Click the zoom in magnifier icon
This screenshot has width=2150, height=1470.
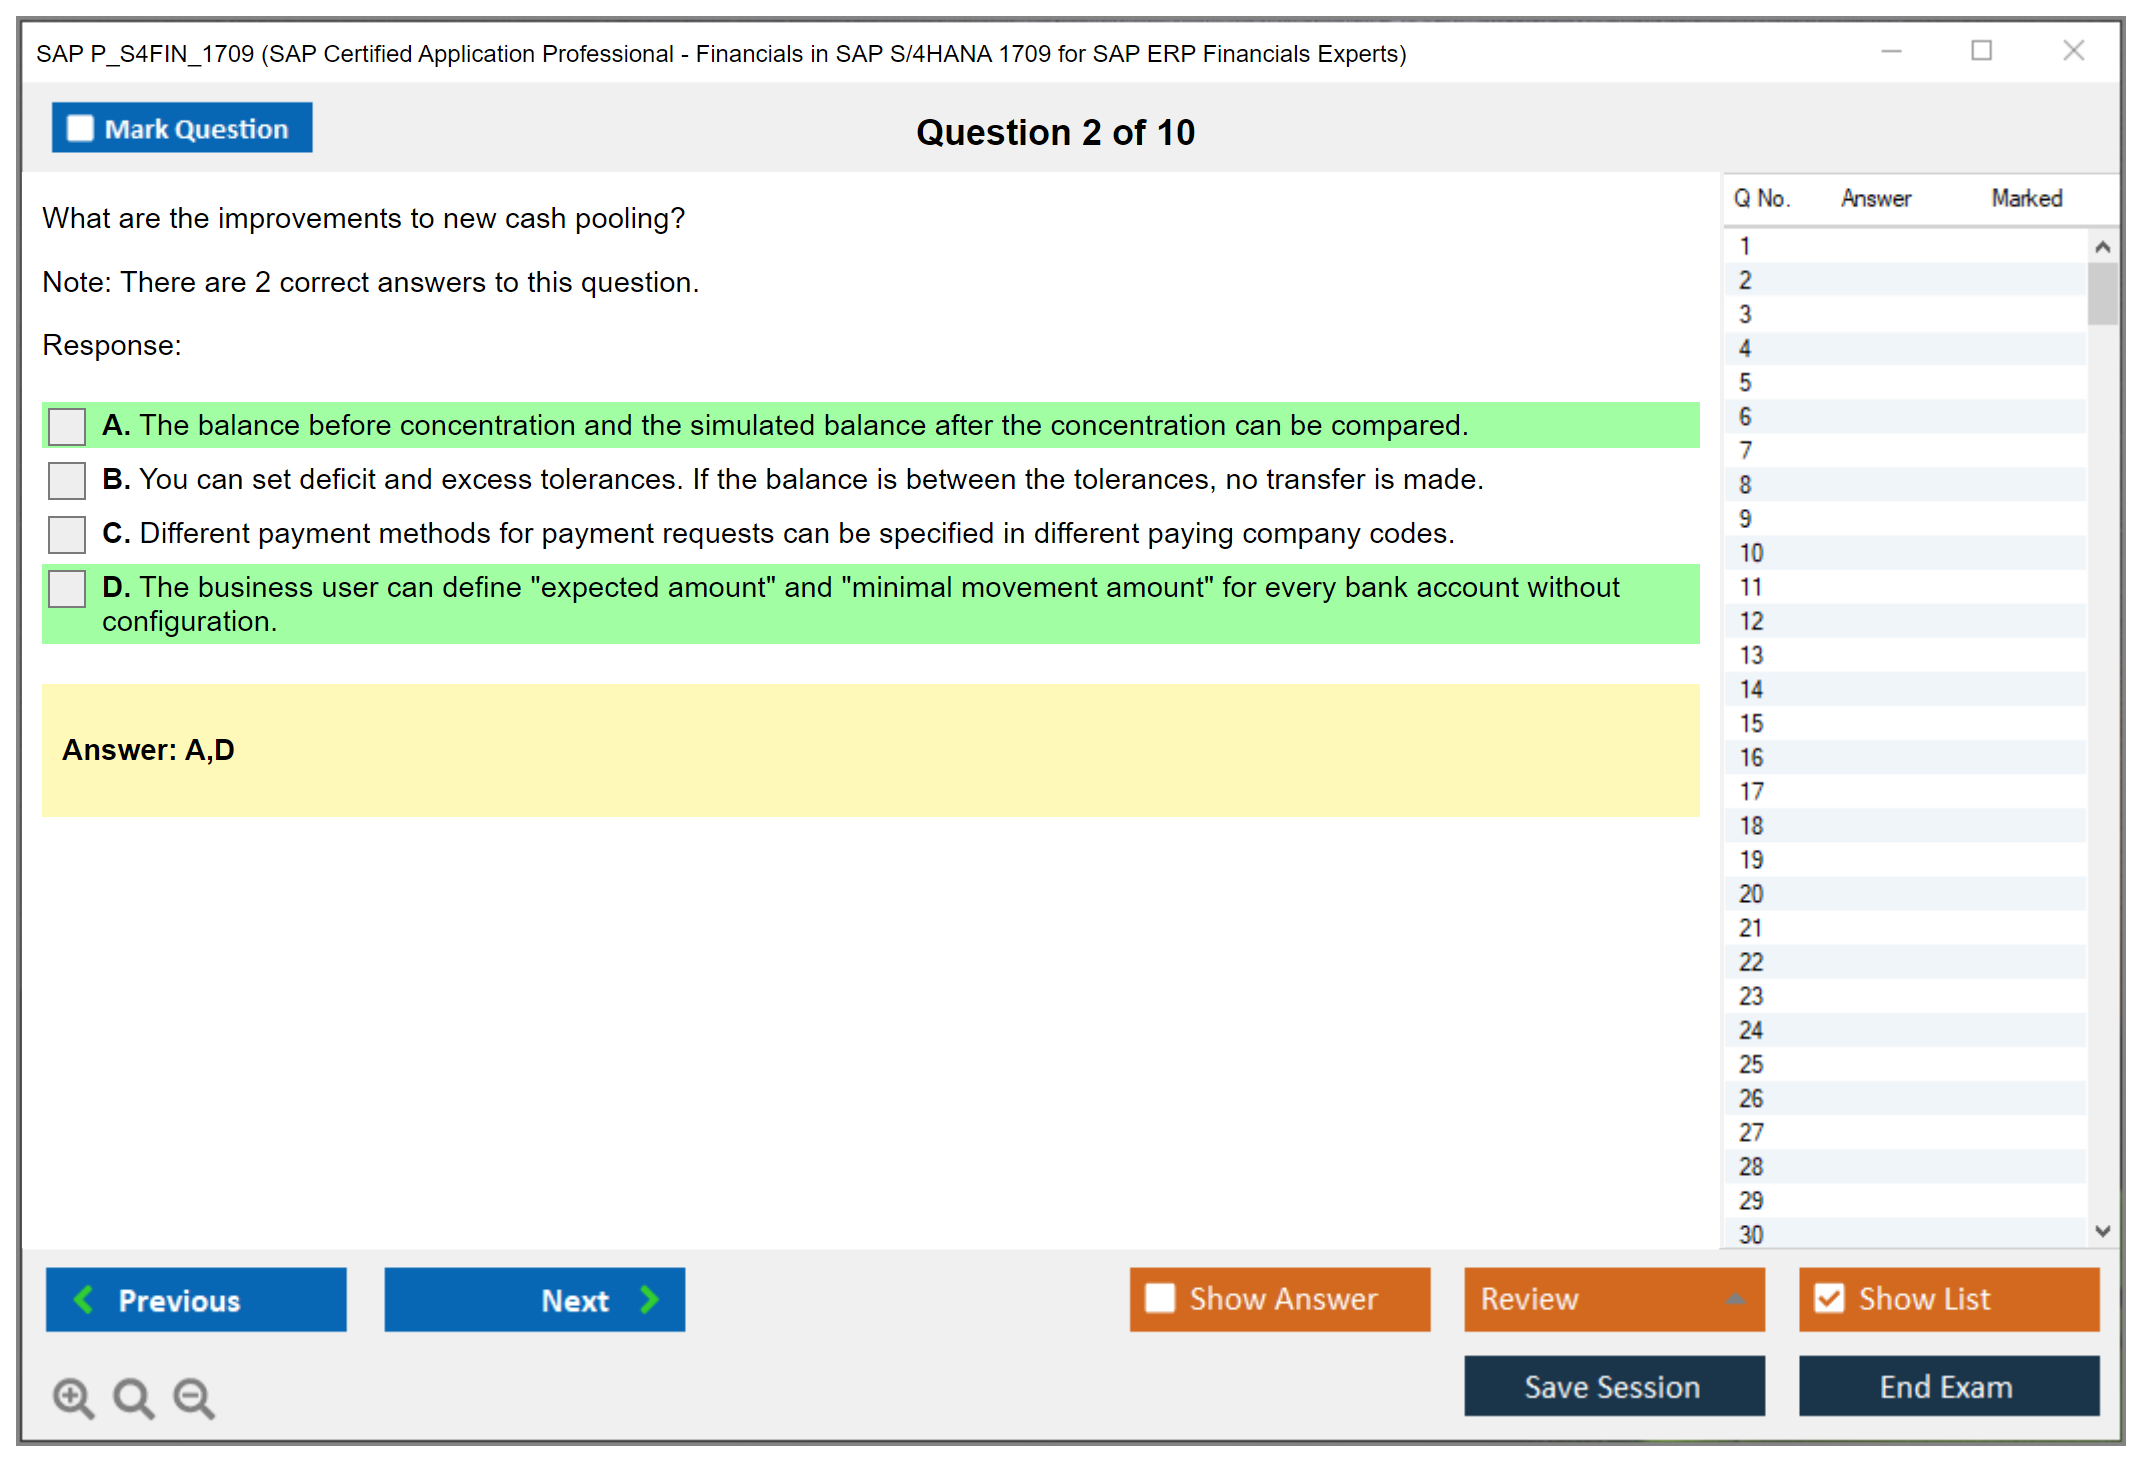(x=72, y=1397)
